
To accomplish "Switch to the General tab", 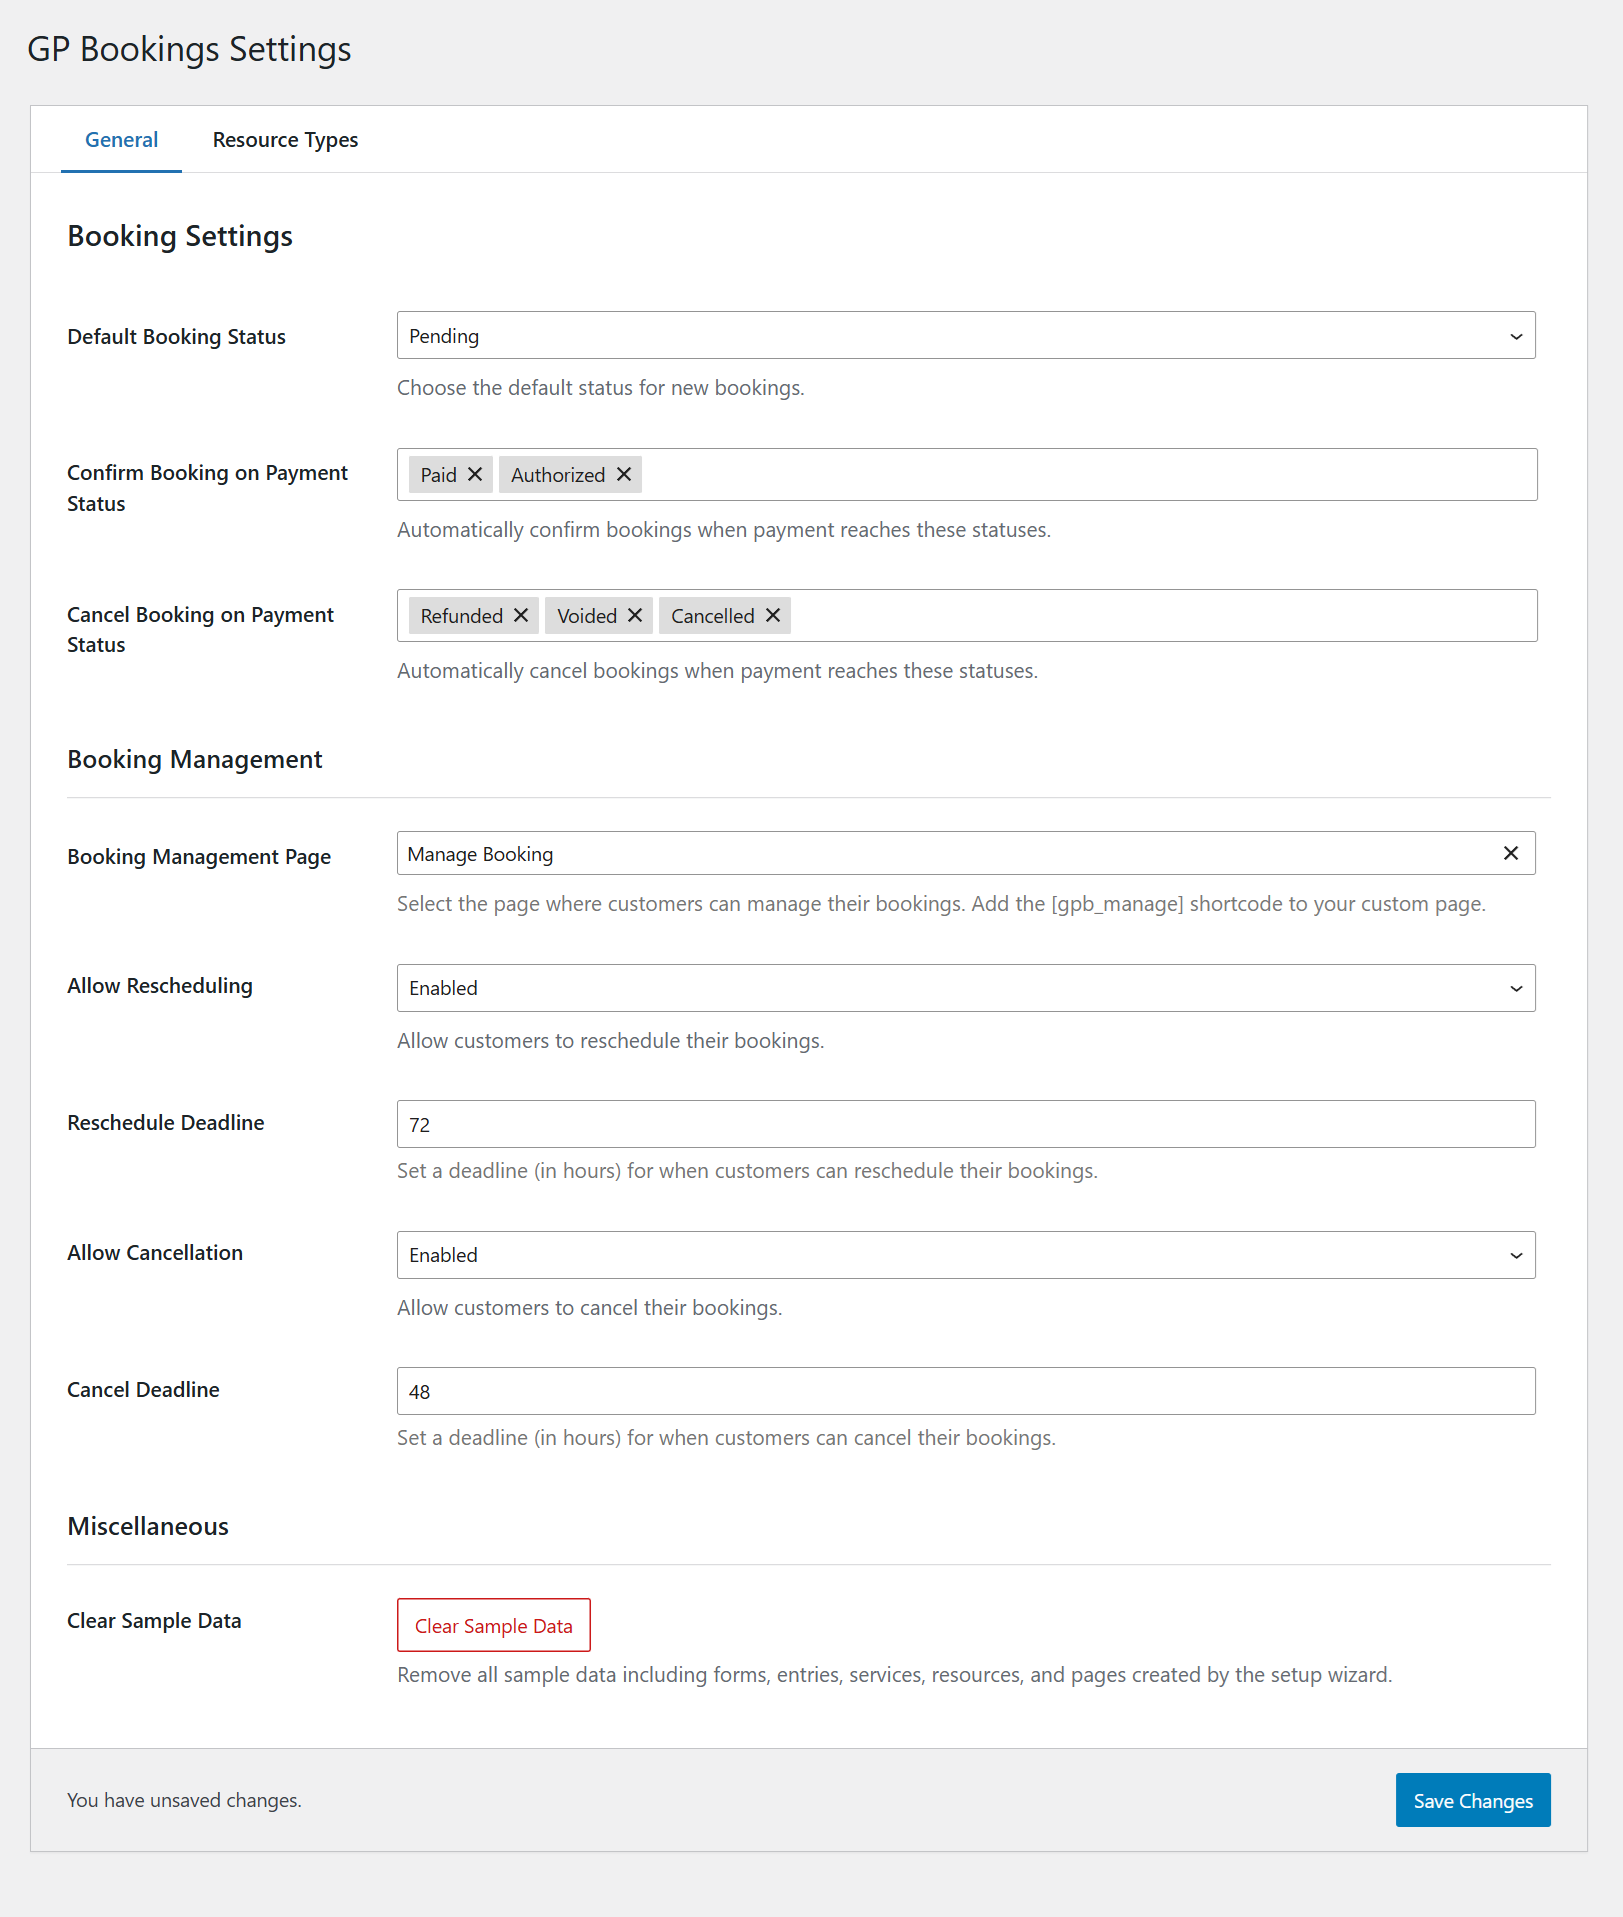I will click(121, 140).
